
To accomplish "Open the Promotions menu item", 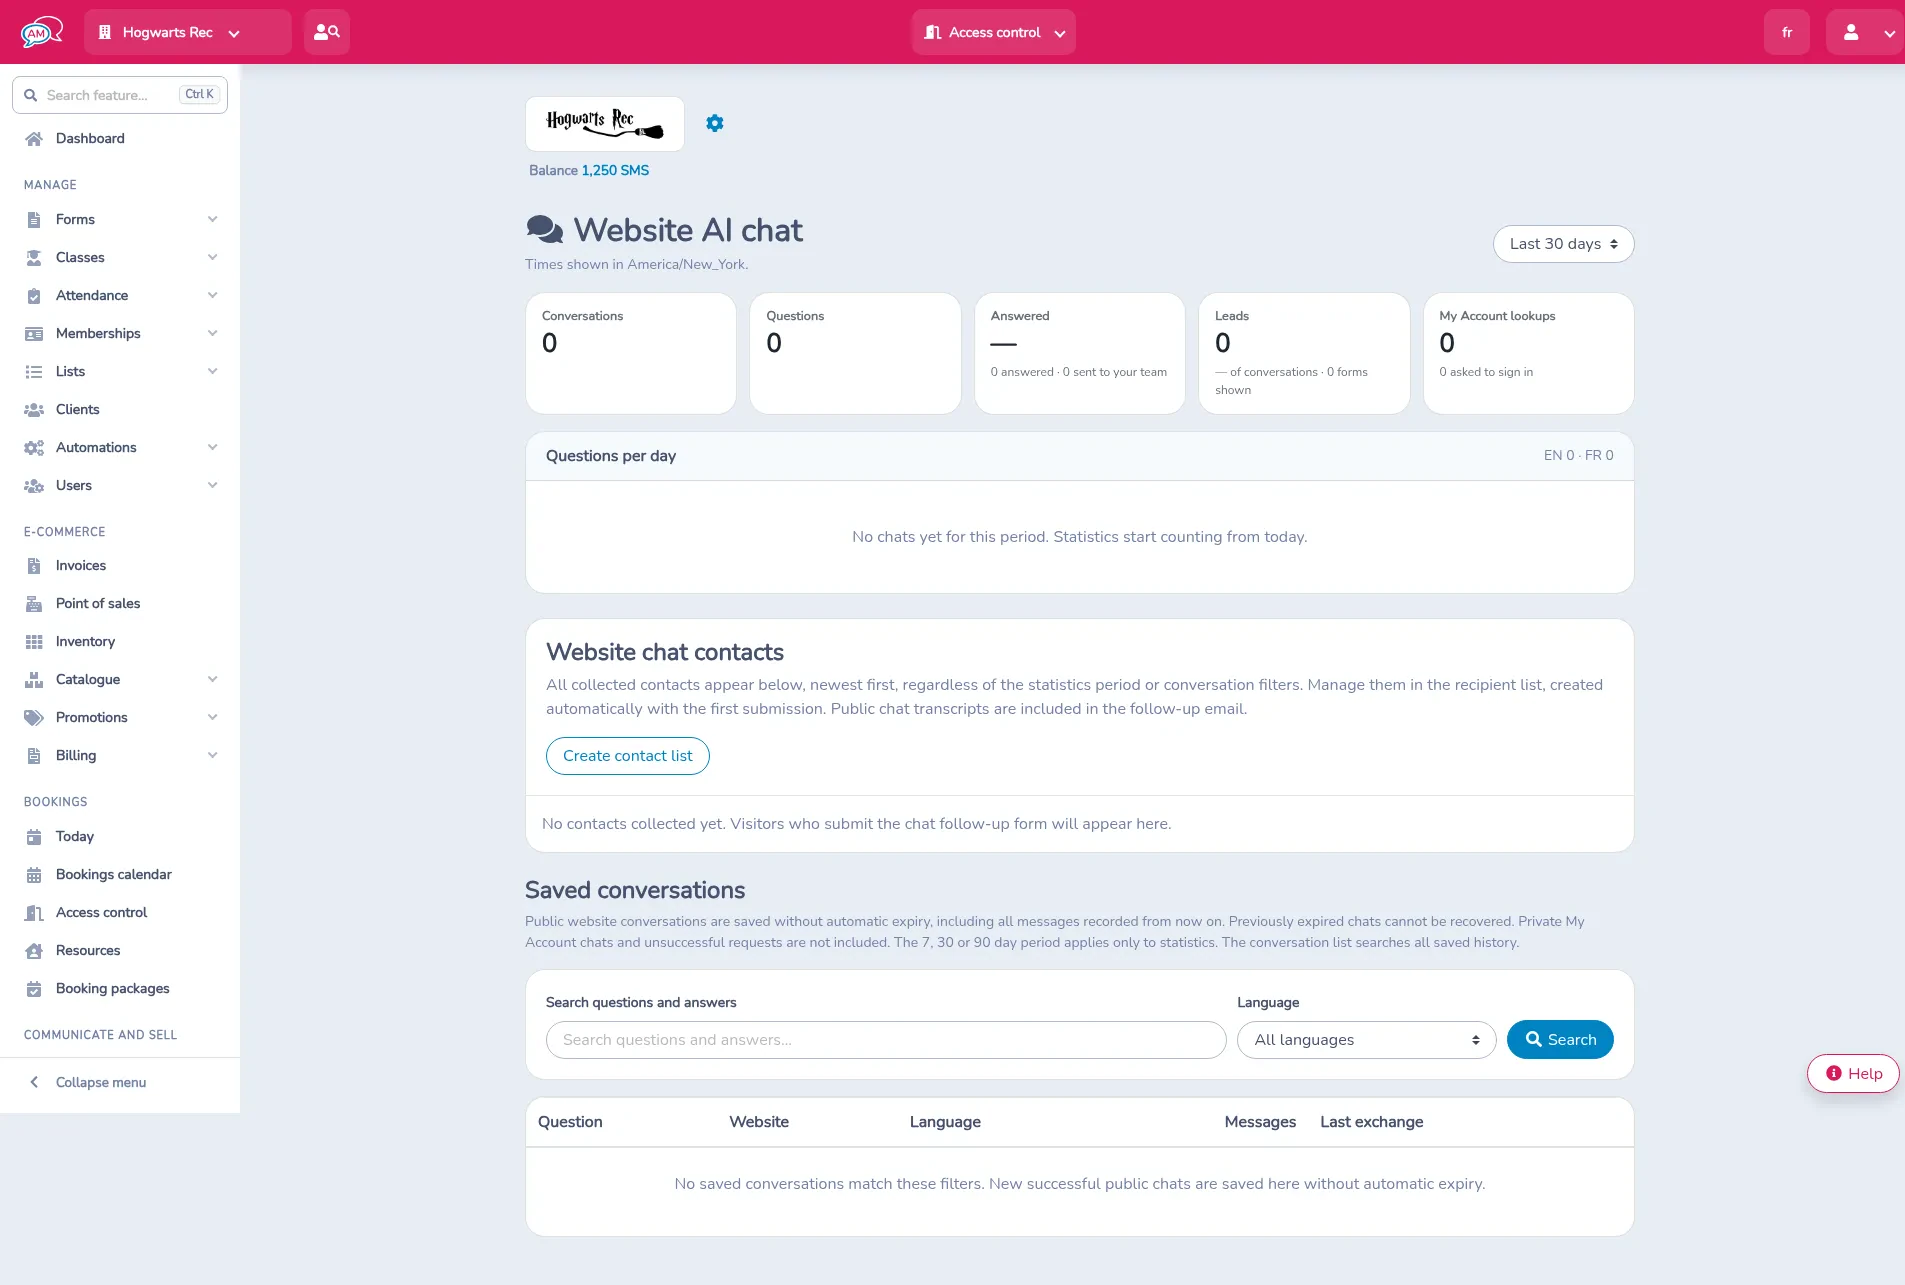I will point(120,718).
